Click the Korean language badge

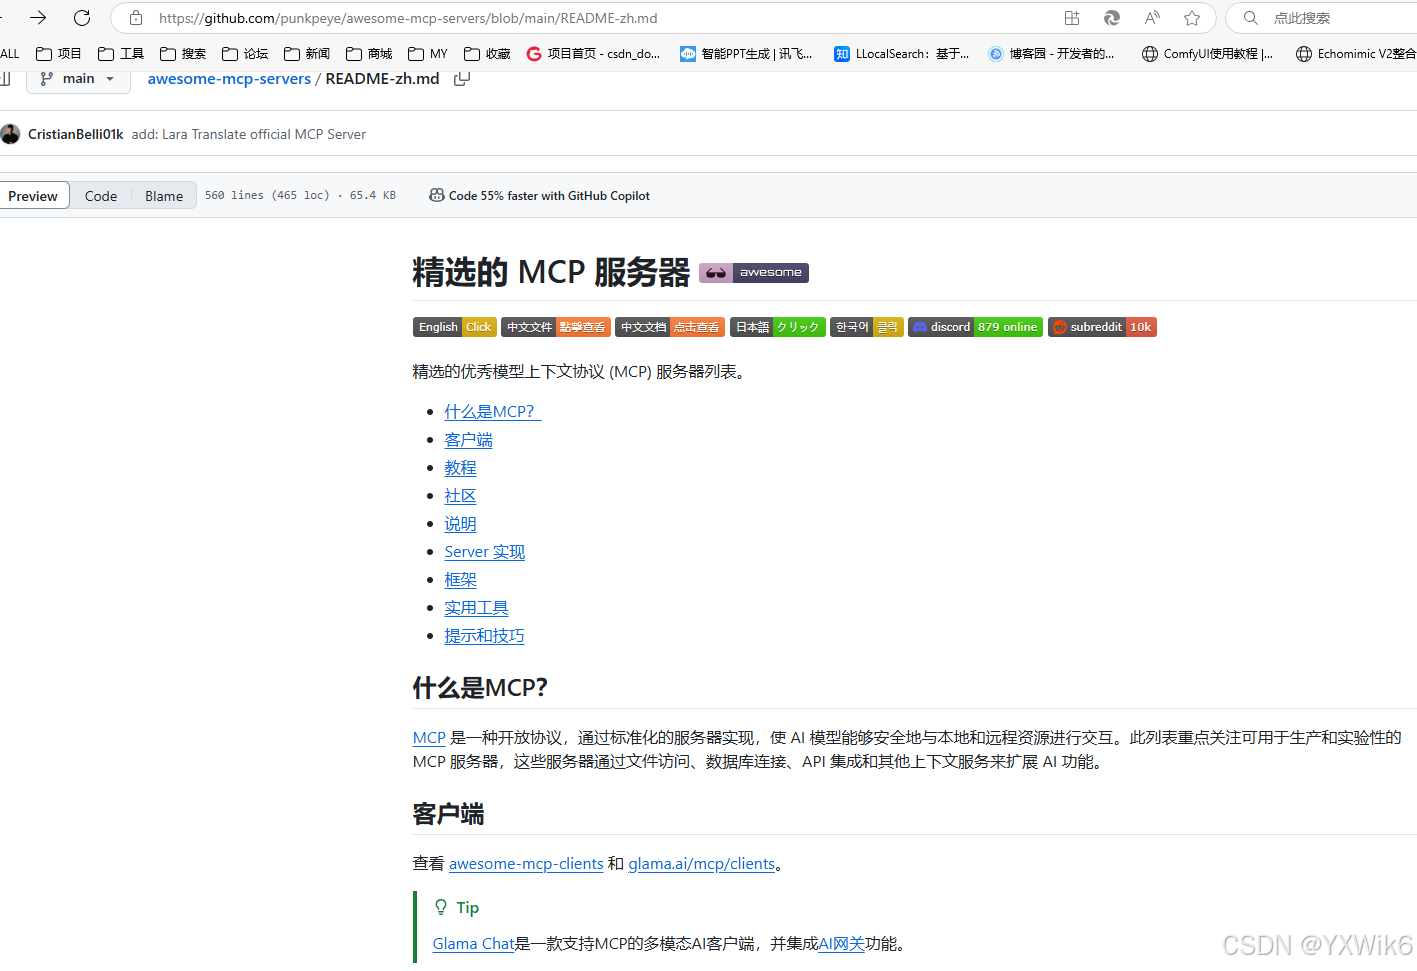[867, 327]
